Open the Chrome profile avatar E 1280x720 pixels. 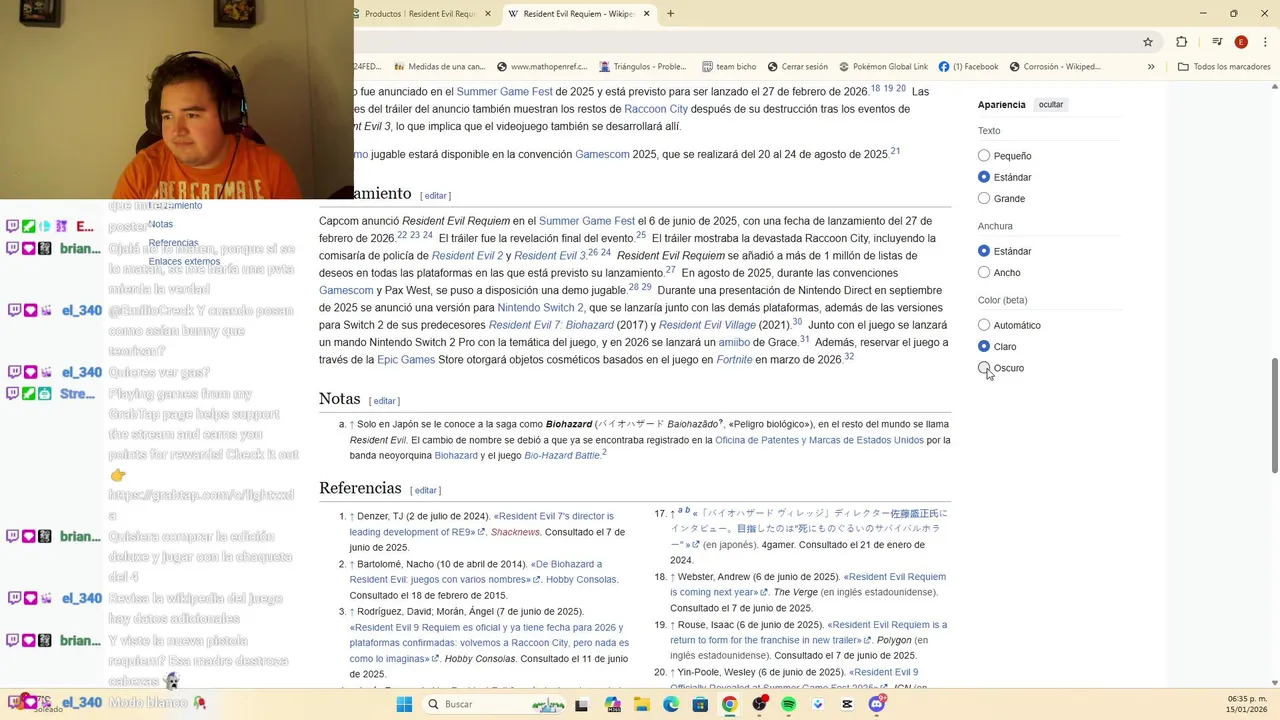1241,42
